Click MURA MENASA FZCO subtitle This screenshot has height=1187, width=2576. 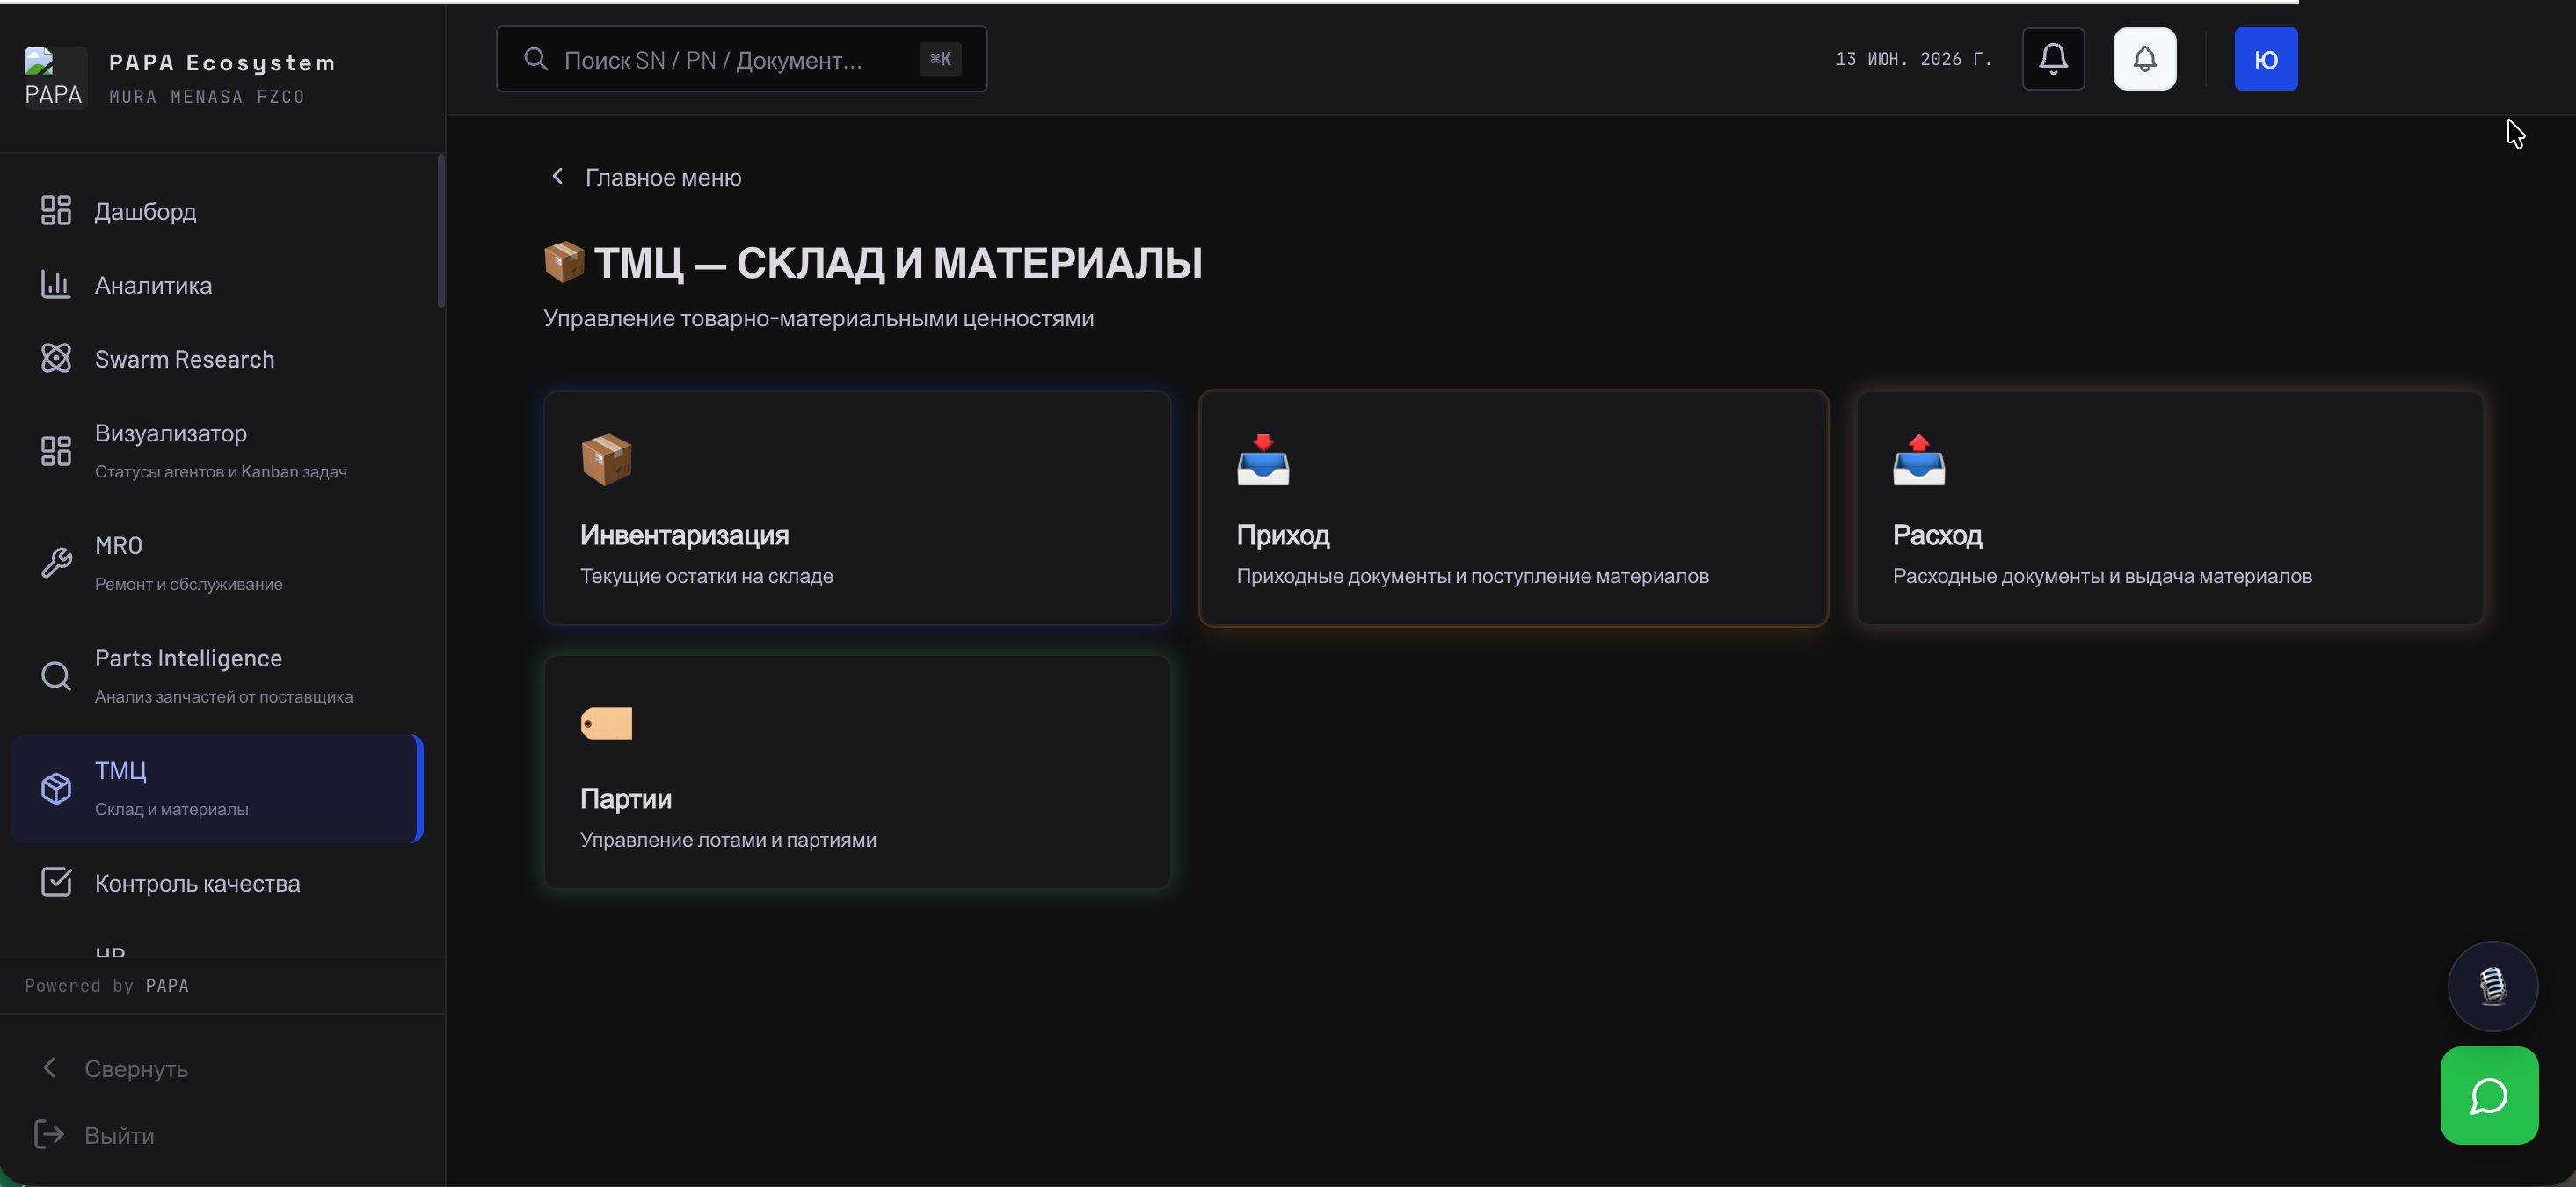coord(207,97)
